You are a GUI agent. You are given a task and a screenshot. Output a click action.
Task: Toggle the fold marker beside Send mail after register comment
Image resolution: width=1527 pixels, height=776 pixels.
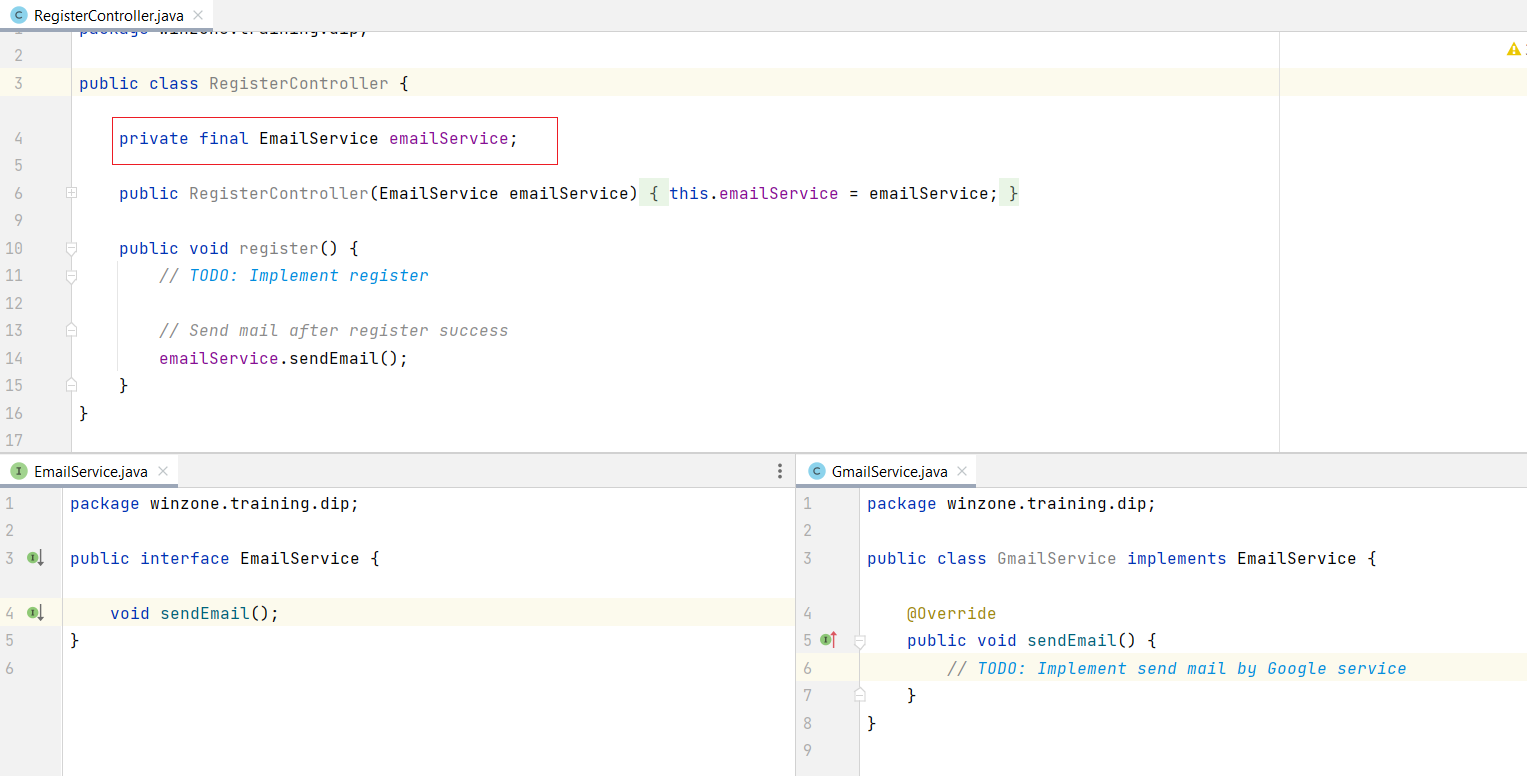[71, 329]
